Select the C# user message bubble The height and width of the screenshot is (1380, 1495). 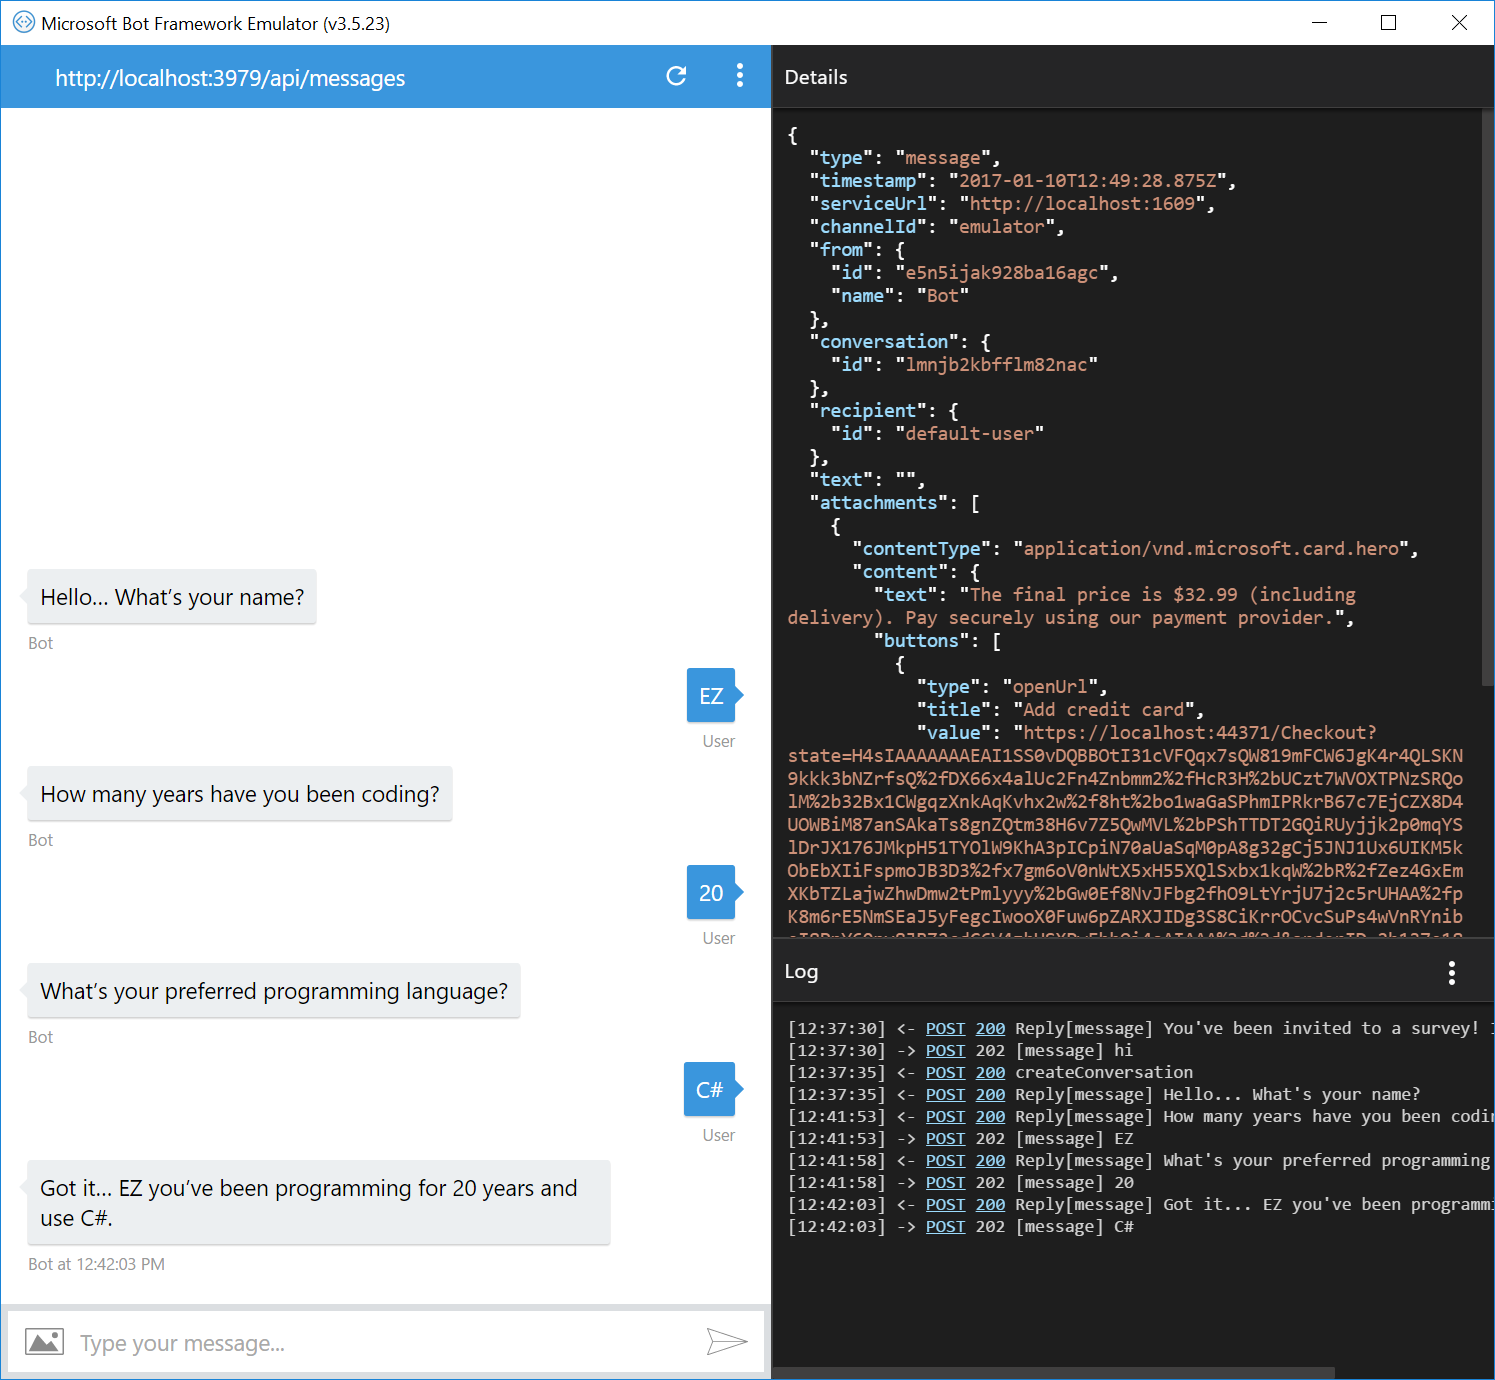point(710,1090)
